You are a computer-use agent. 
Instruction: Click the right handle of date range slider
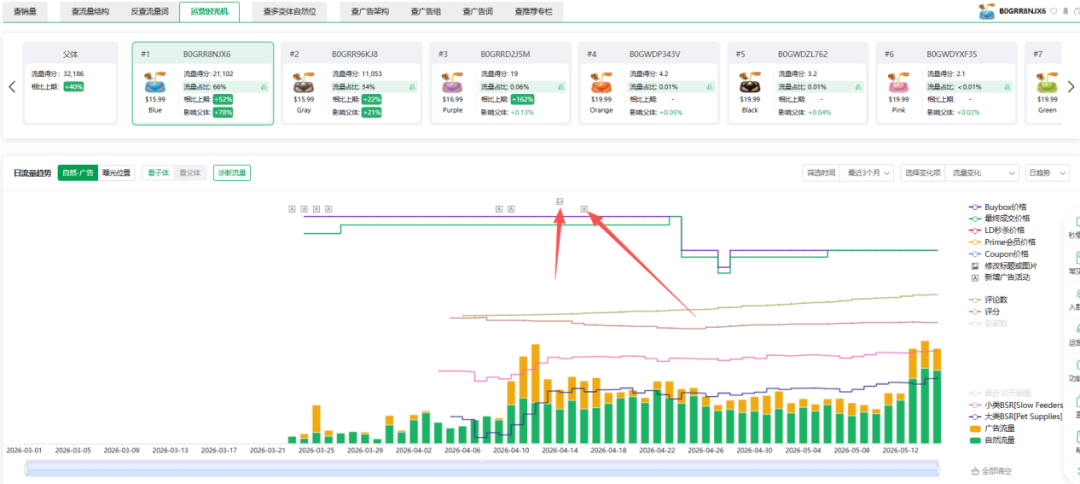(939, 470)
